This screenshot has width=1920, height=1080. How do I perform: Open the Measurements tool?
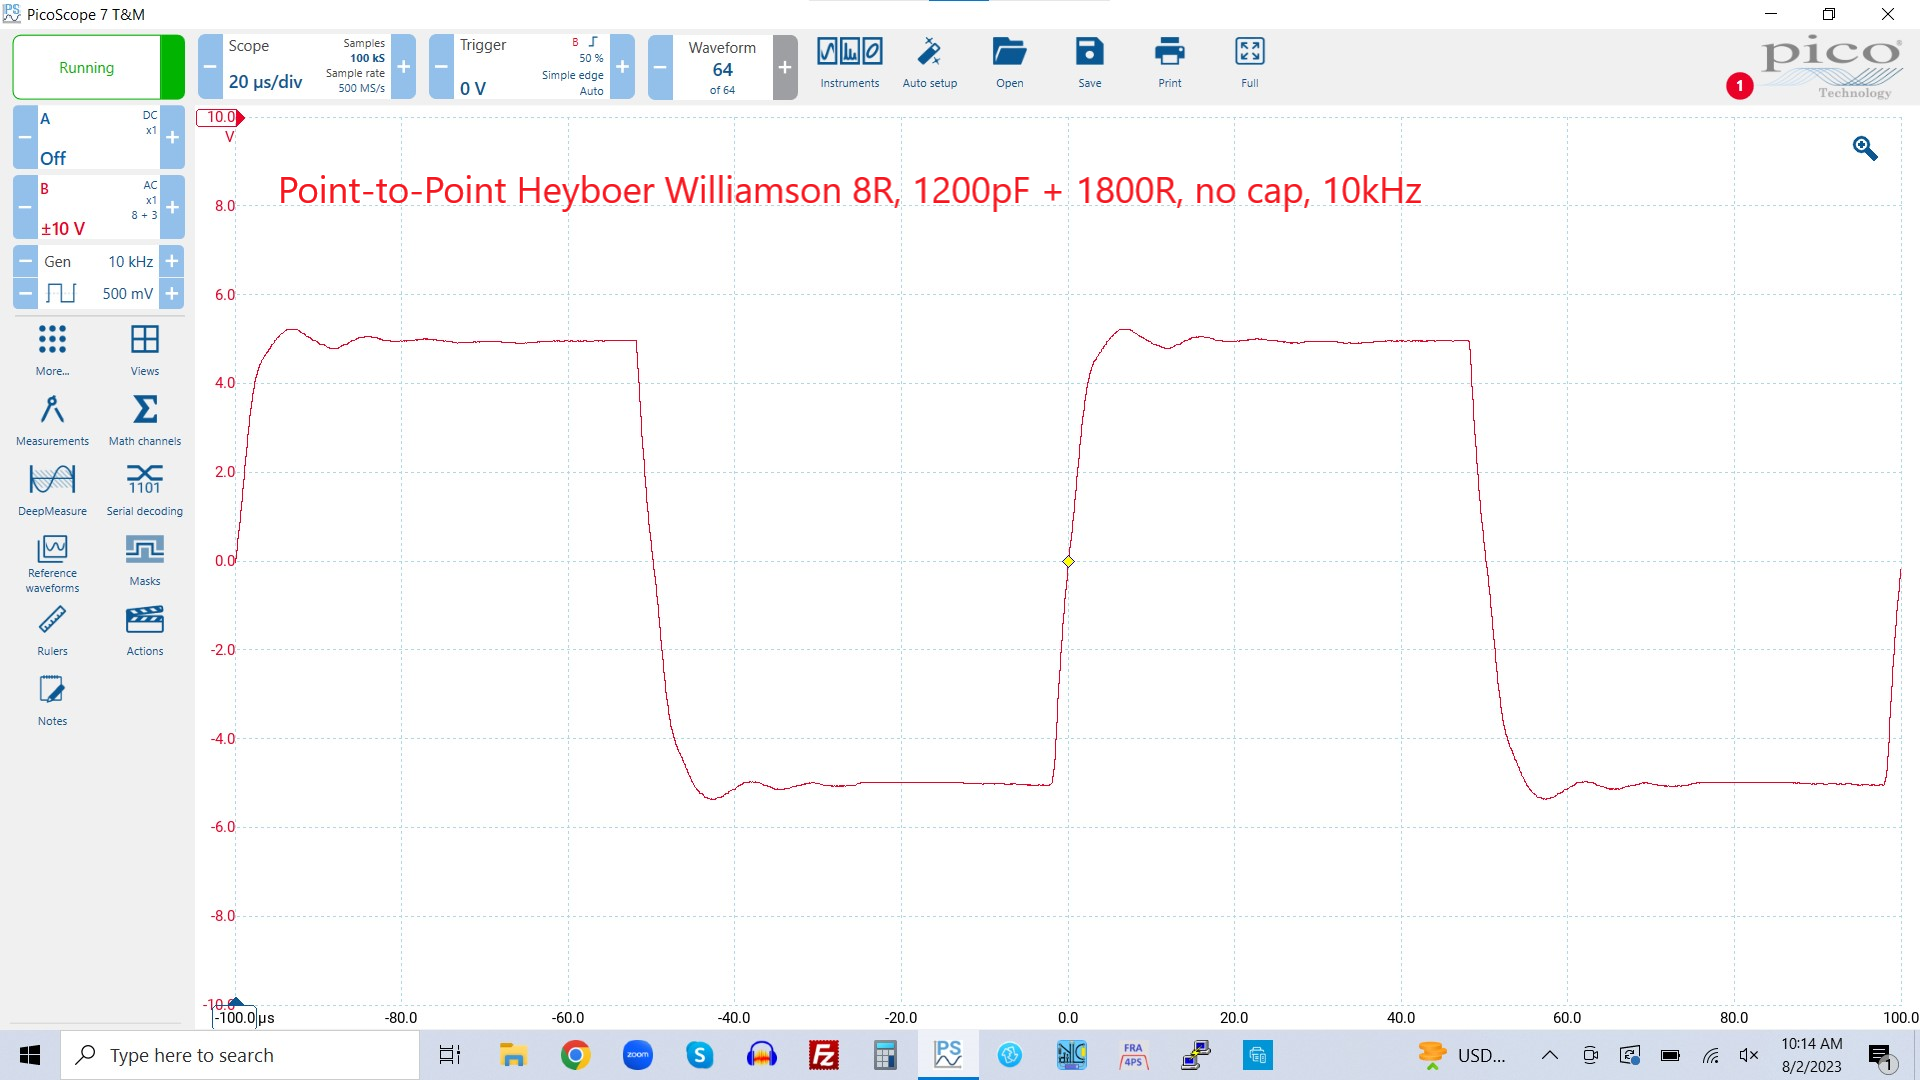[52, 419]
